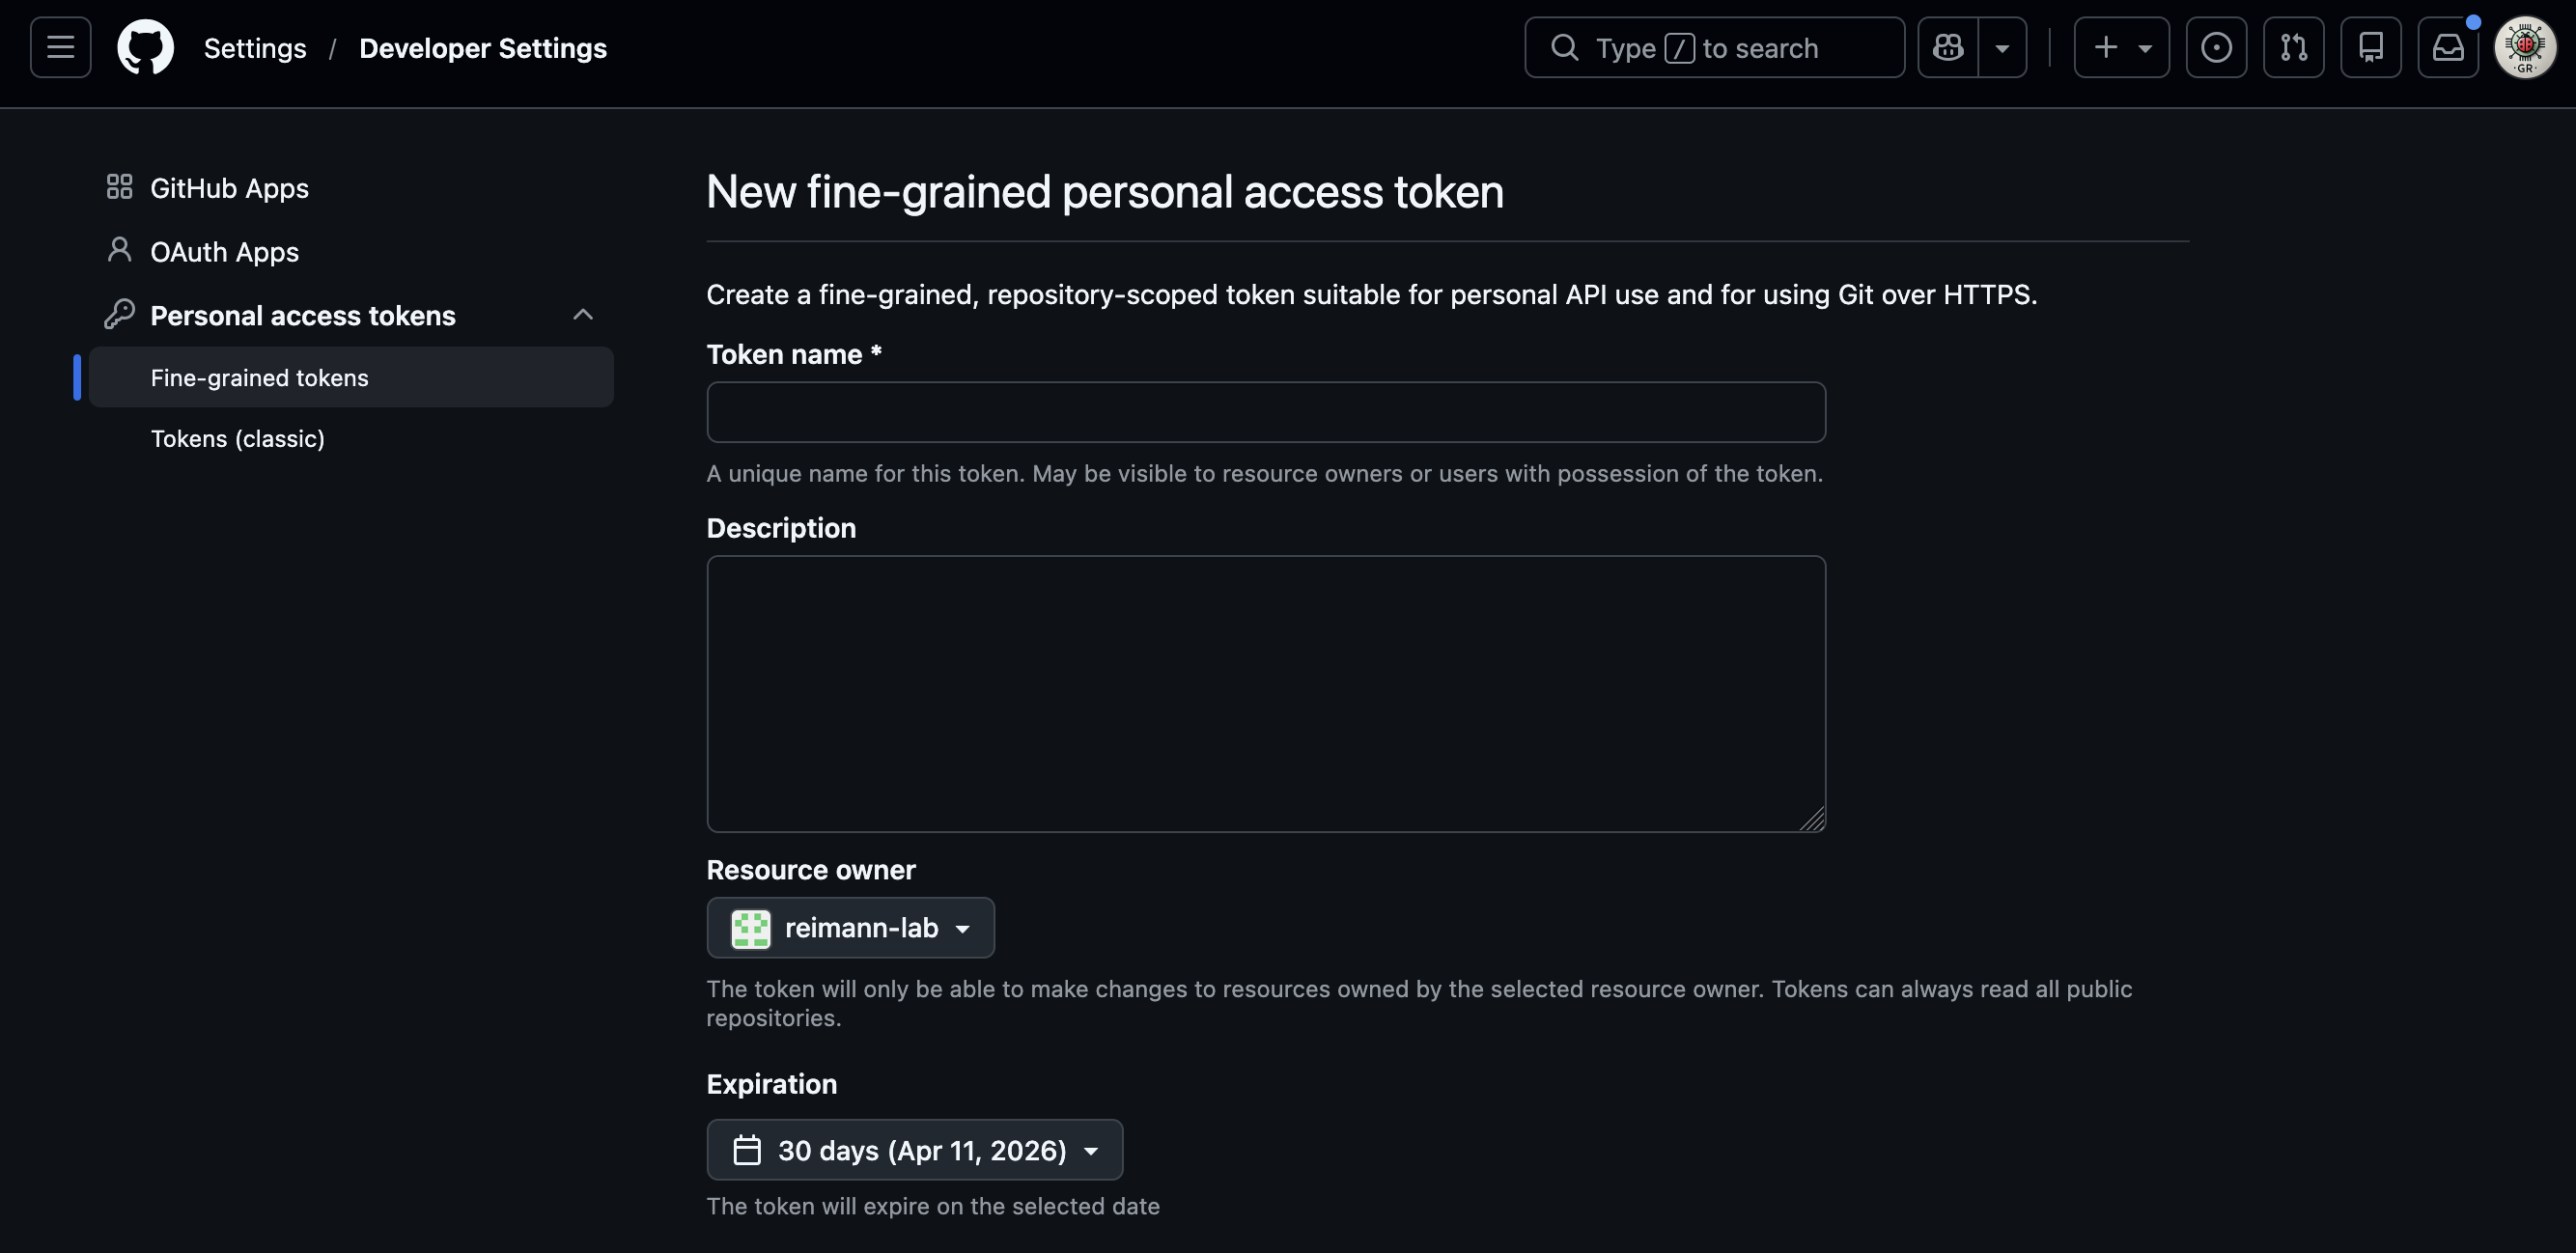
Task: Open the 30 days expiration dropdown
Action: (913, 1149)
